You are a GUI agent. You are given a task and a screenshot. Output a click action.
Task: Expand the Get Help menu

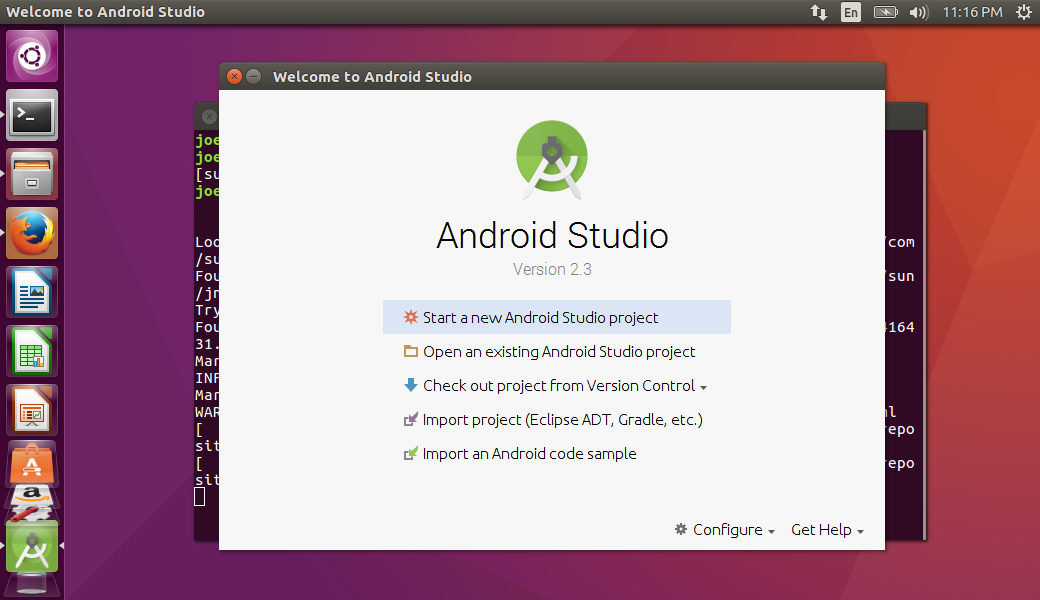827,530
